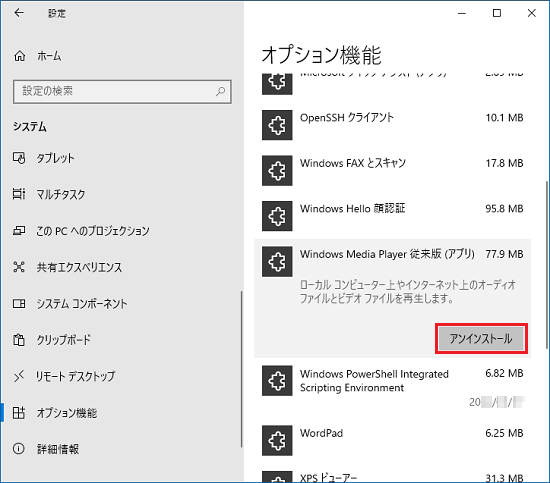Screen dimensions: 550x483
Task: Click the システム section header
Action: click(x=30, y=127)
